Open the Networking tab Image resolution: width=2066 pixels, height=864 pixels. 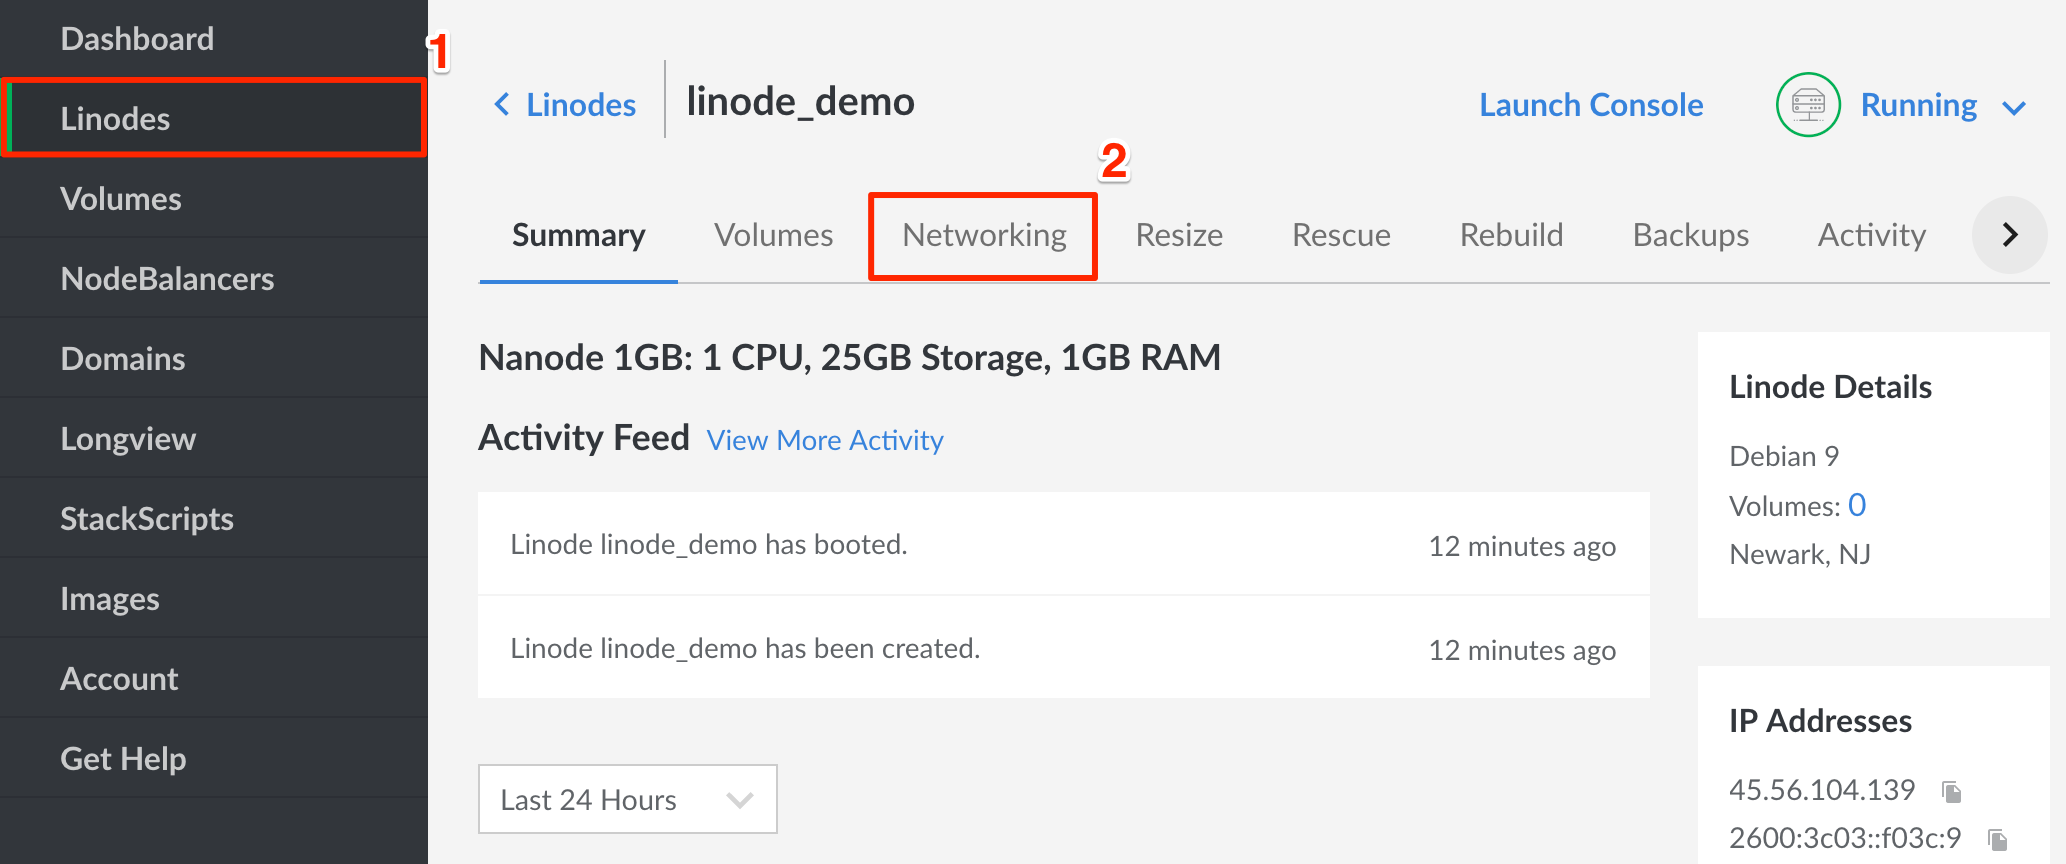pos(984,235)
